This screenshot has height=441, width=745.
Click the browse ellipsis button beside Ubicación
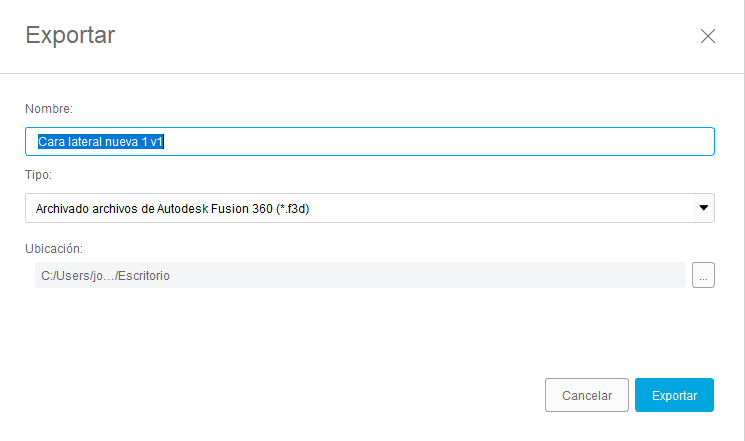click(703, 275)
